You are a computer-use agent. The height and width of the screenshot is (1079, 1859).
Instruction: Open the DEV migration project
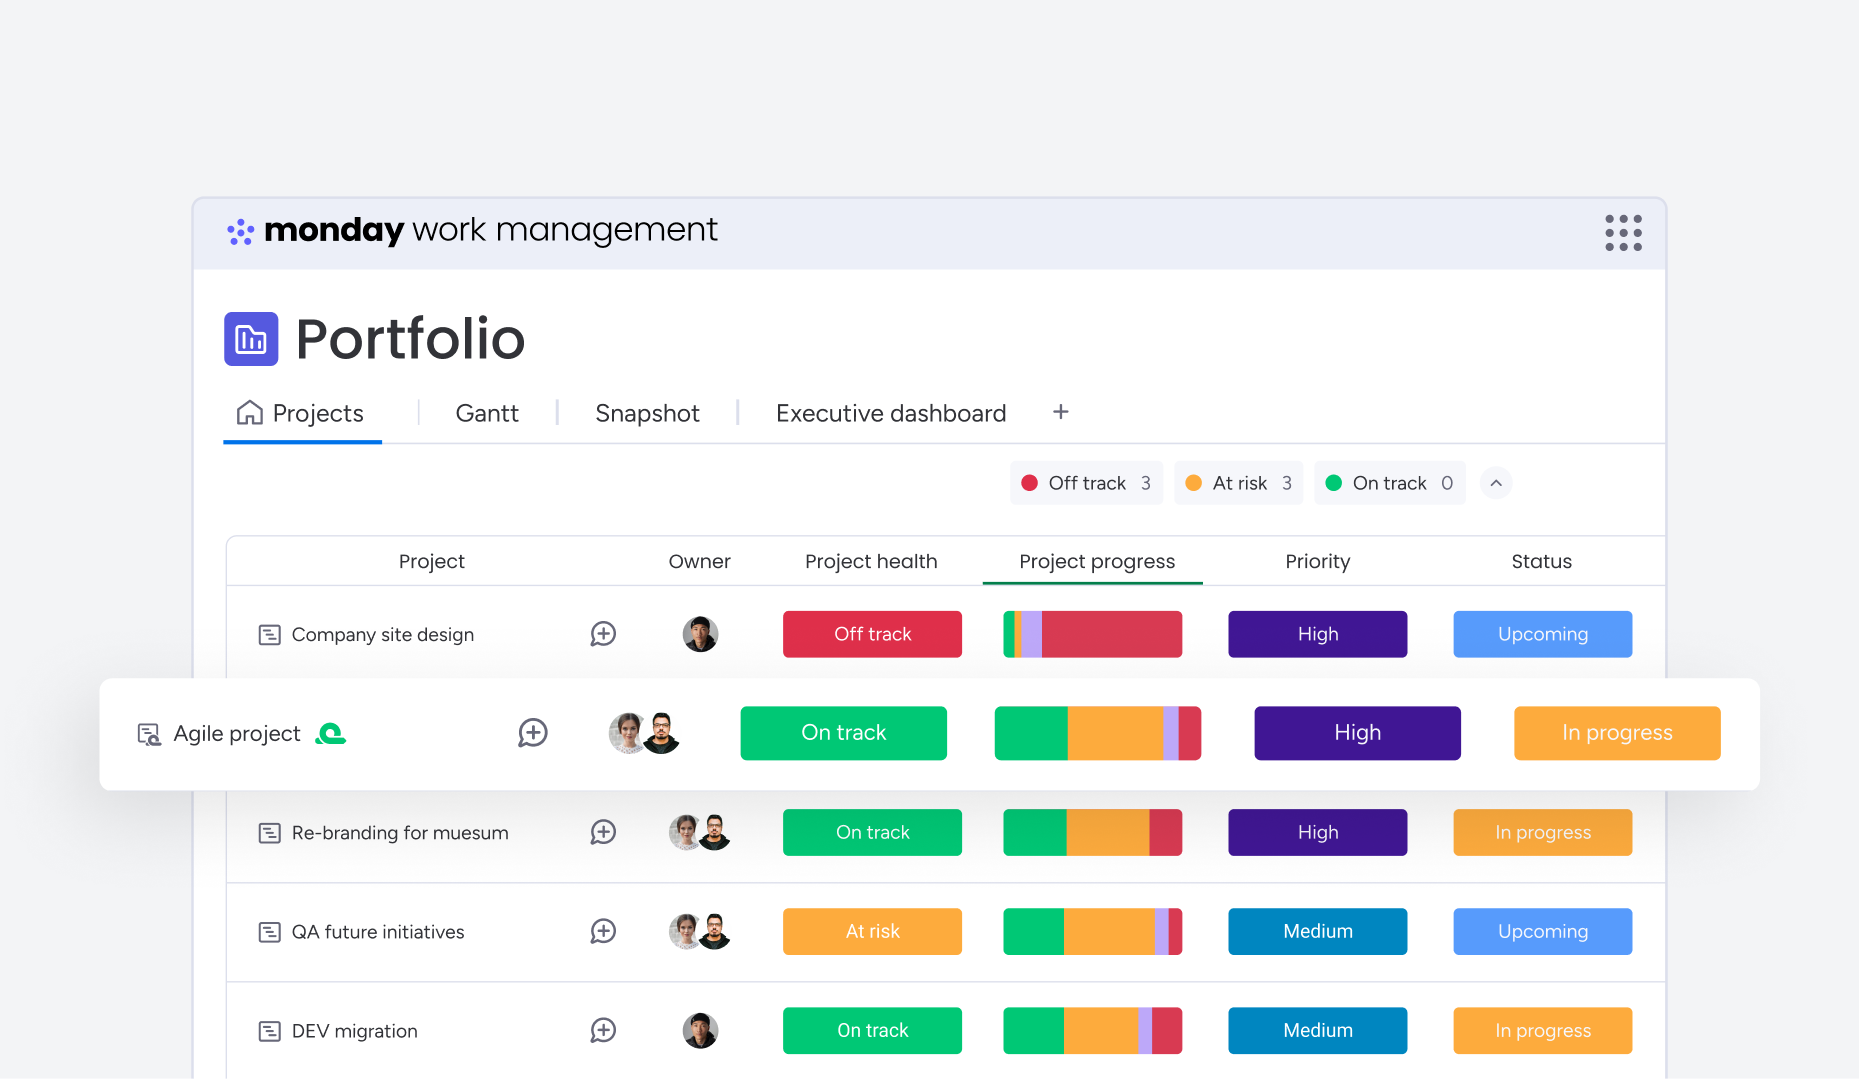pos(354,1031)
